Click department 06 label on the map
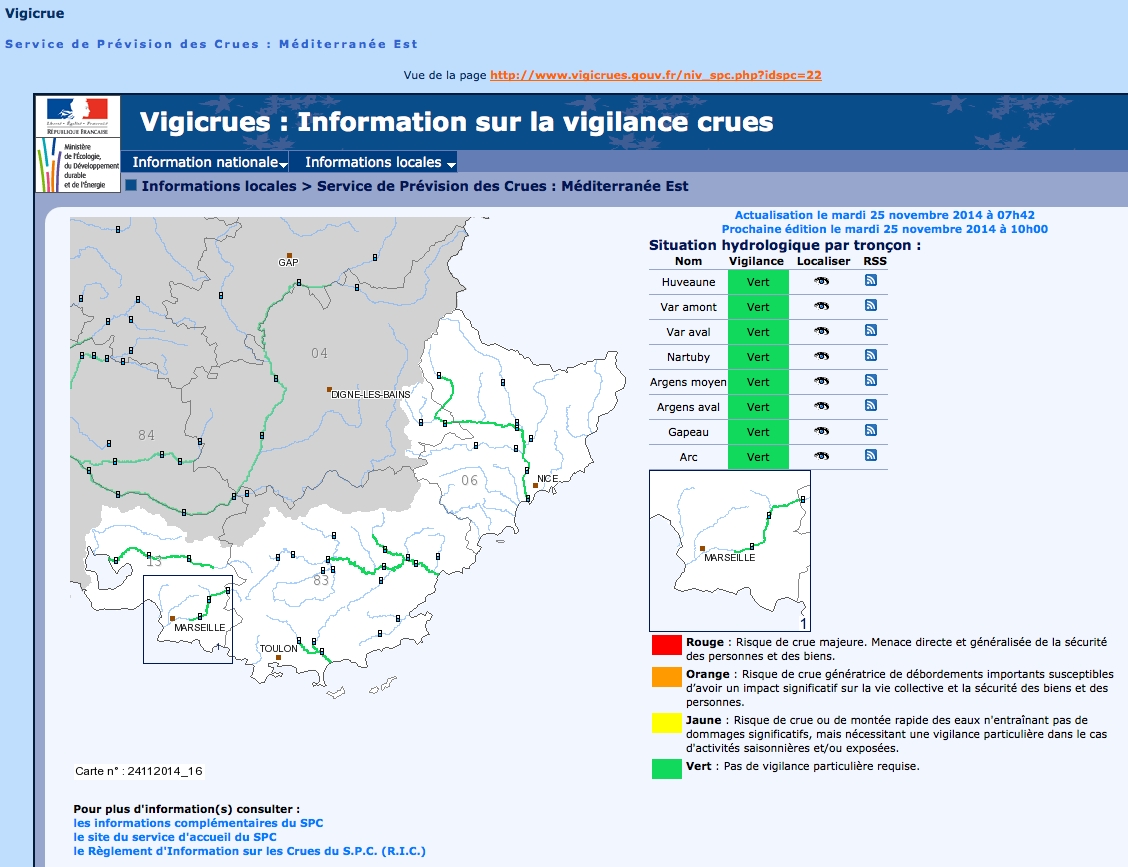Viewport: 1128px width, 867px height. click(470, 480)
